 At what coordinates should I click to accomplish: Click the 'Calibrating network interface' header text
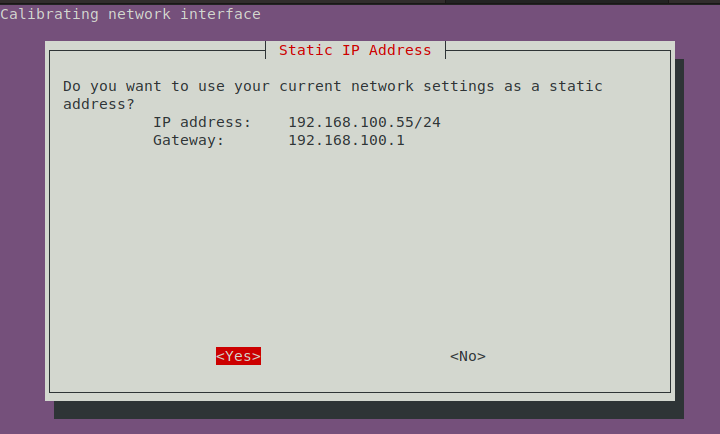(x=130, y=14)
